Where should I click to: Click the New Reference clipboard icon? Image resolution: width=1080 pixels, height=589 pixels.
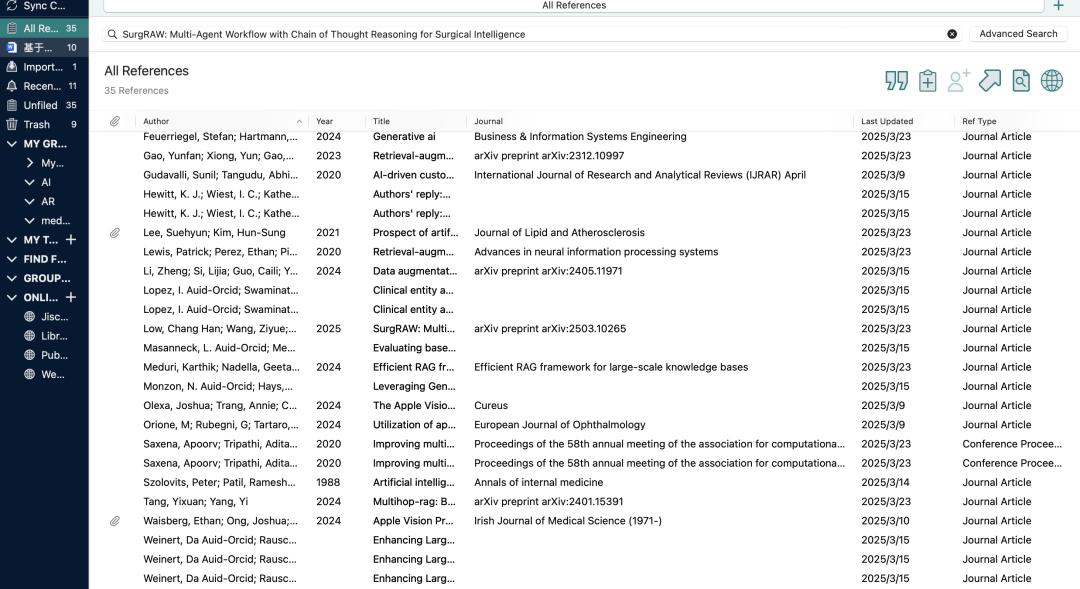tap(928, 81)
